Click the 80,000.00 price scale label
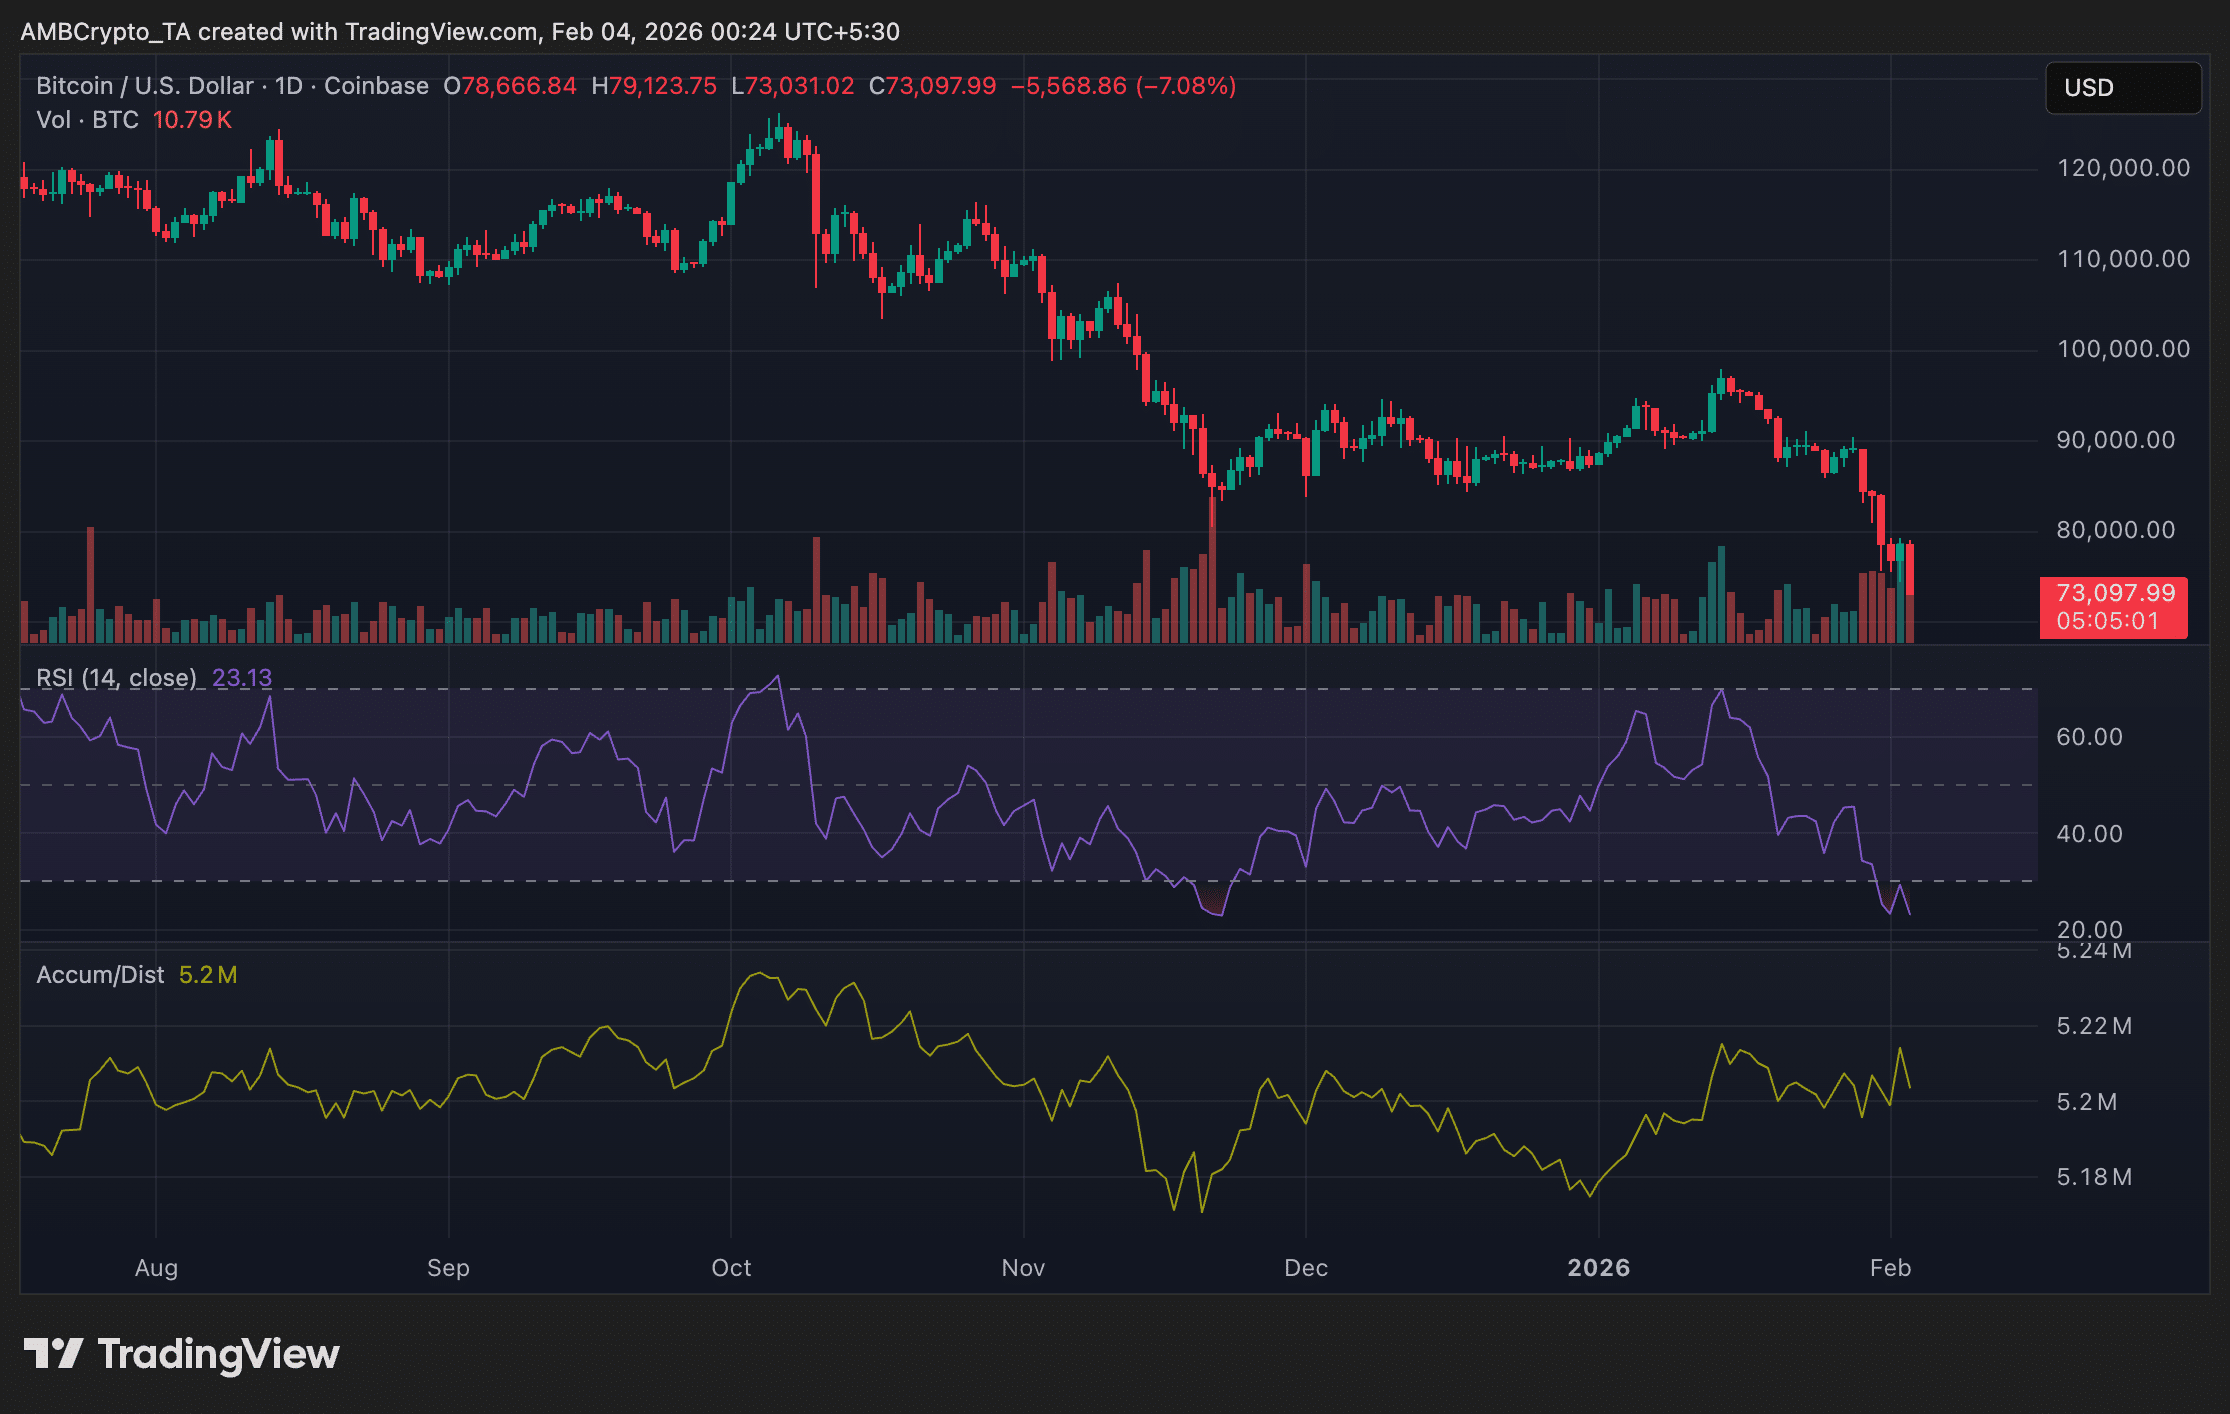The height and width of the screenshot is (1414, 2230). pyautogui.click(x=2116, y=530)
